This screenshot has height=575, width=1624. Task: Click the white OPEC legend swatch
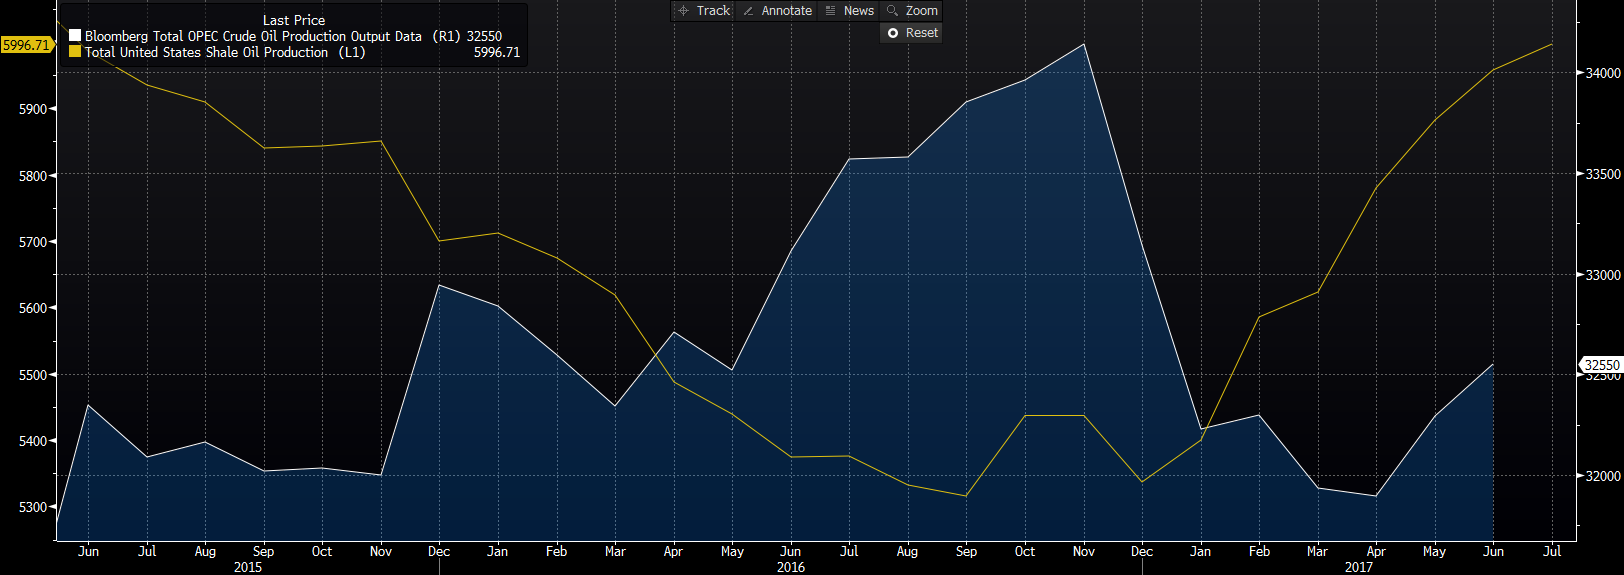click(x=75, y=36)
